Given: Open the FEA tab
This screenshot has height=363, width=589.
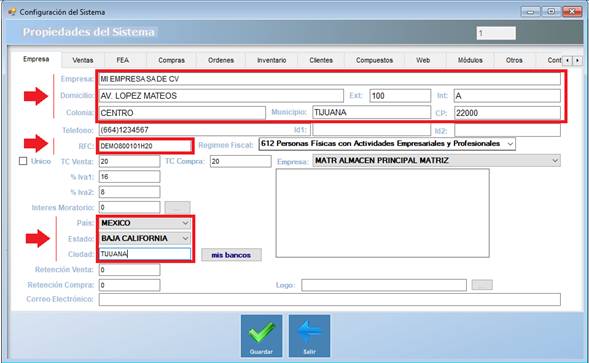Looking at the screenshot, I should 122,60.
